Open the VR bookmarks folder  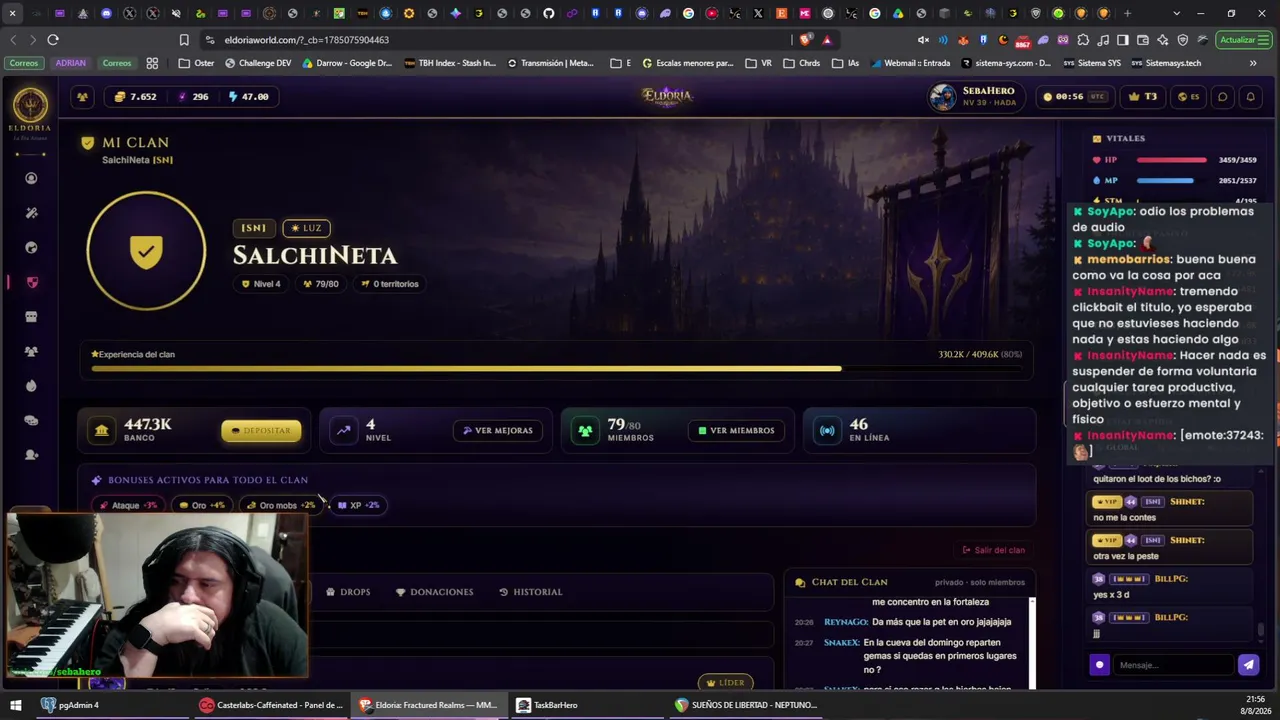[758, 63]
